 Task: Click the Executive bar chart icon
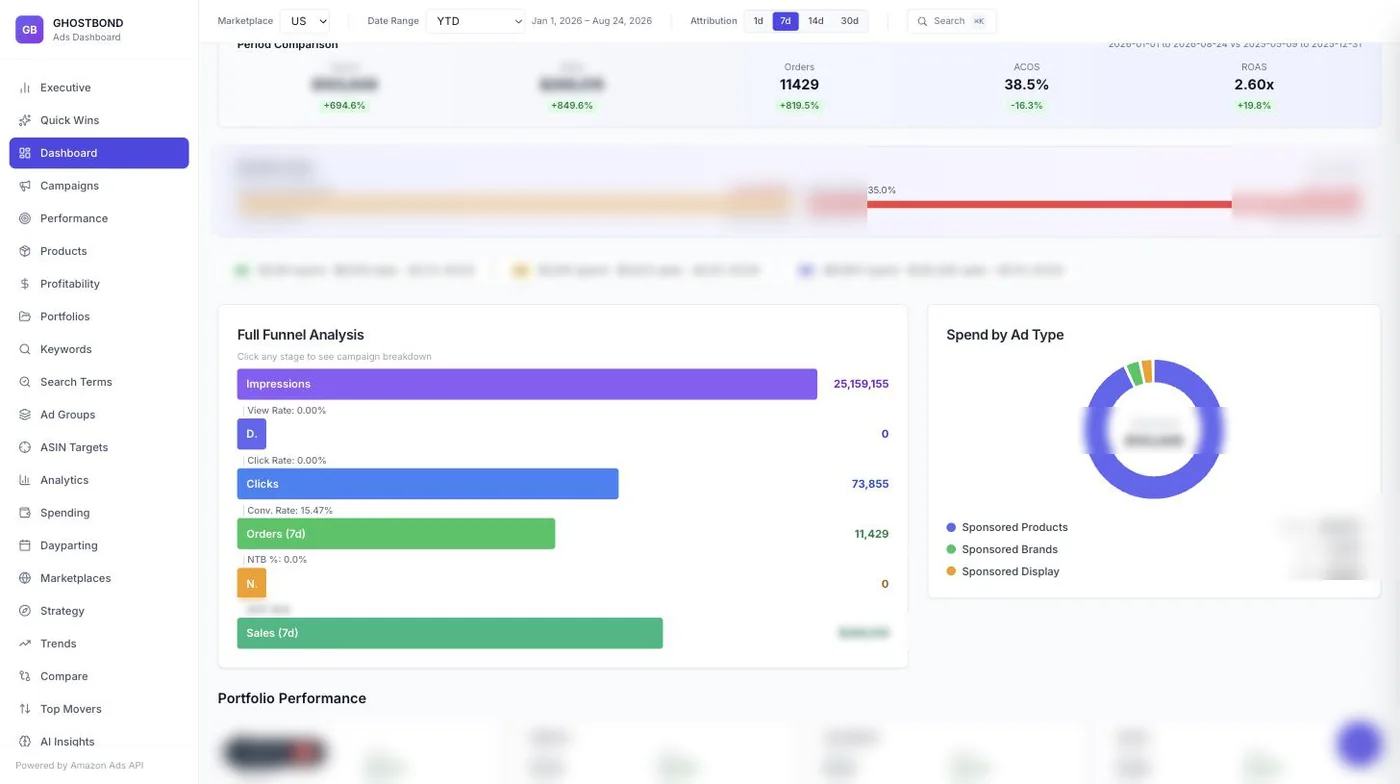(25, 88)
